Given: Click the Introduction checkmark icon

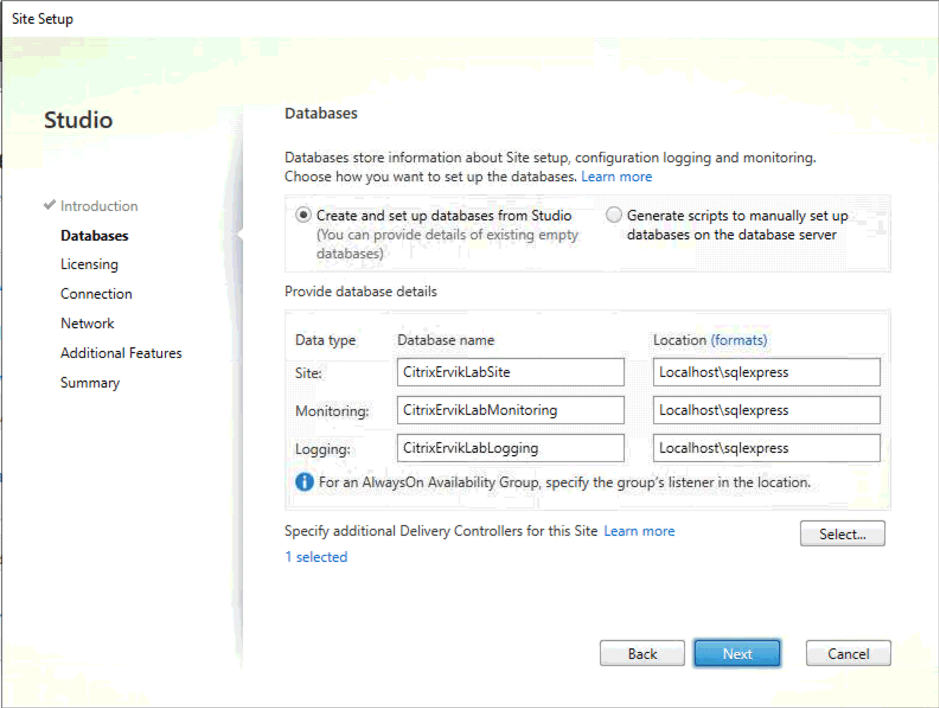Looking at the screenshot, I should tap(50, 205).
